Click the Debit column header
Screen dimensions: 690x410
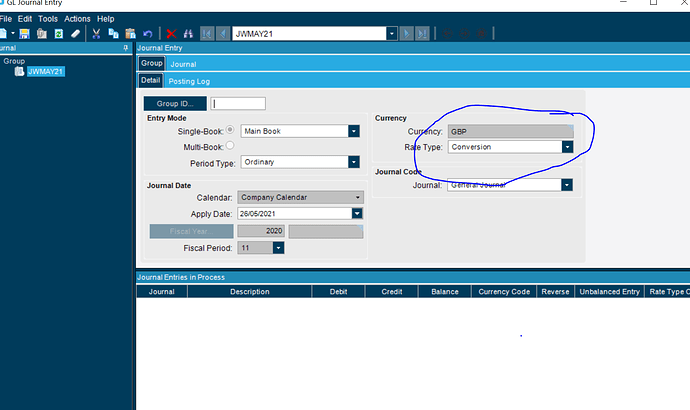pyautogui.click(x=338, y=292)
